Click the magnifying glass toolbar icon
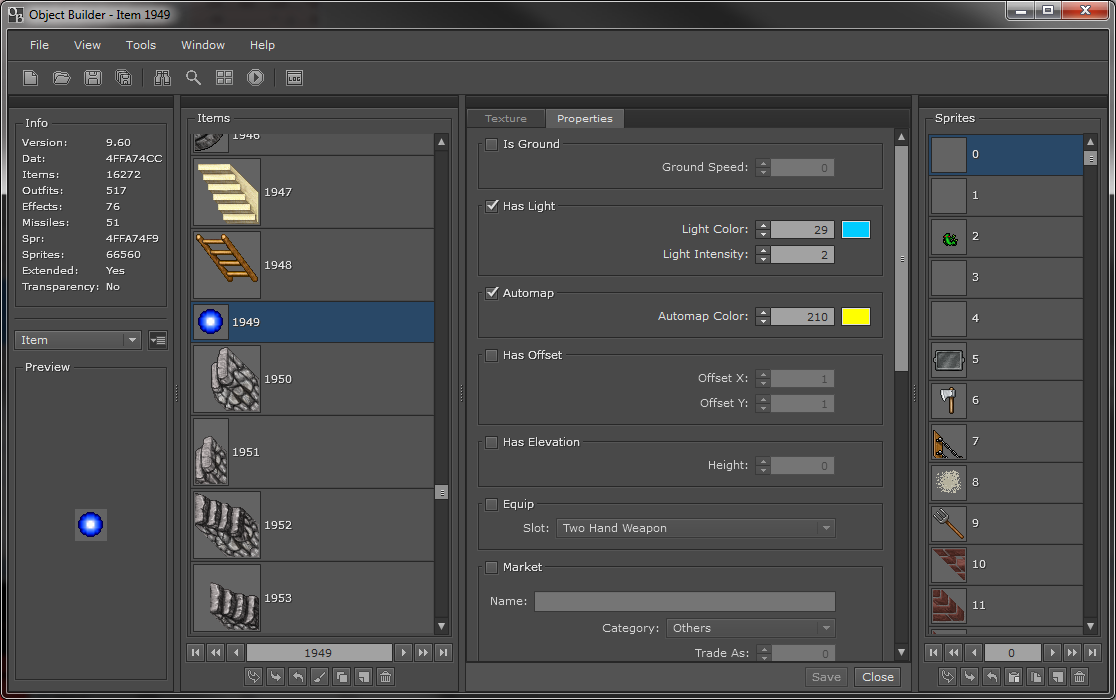 point(194,78)
